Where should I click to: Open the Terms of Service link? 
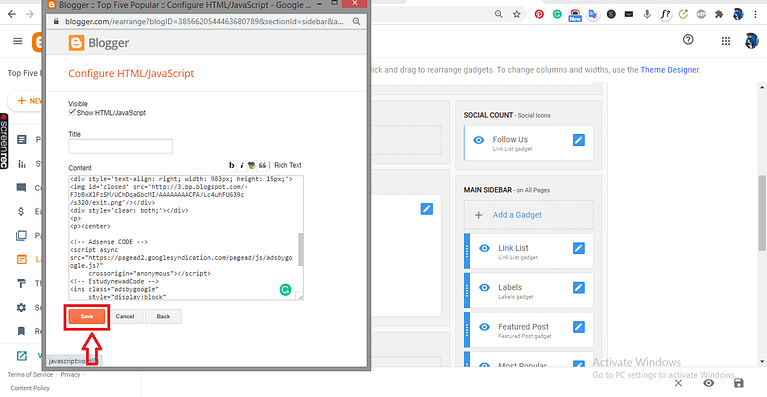[30, 375]
